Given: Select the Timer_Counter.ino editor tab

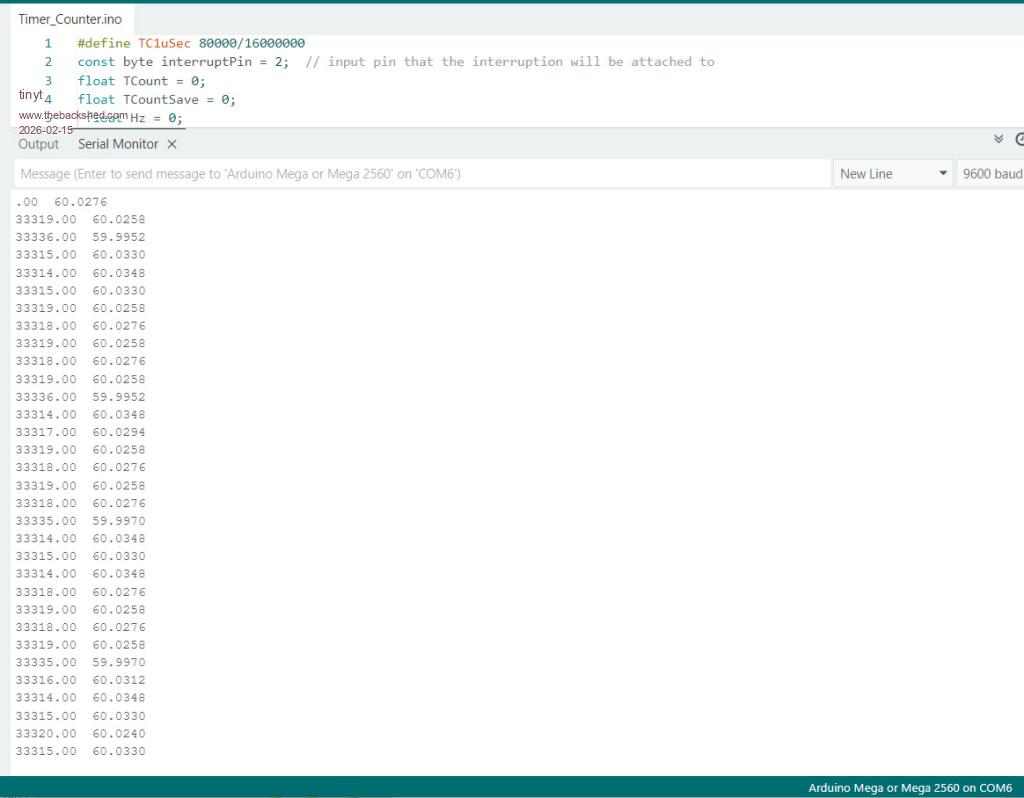Looking at the screenshot, I should (70, 19).
